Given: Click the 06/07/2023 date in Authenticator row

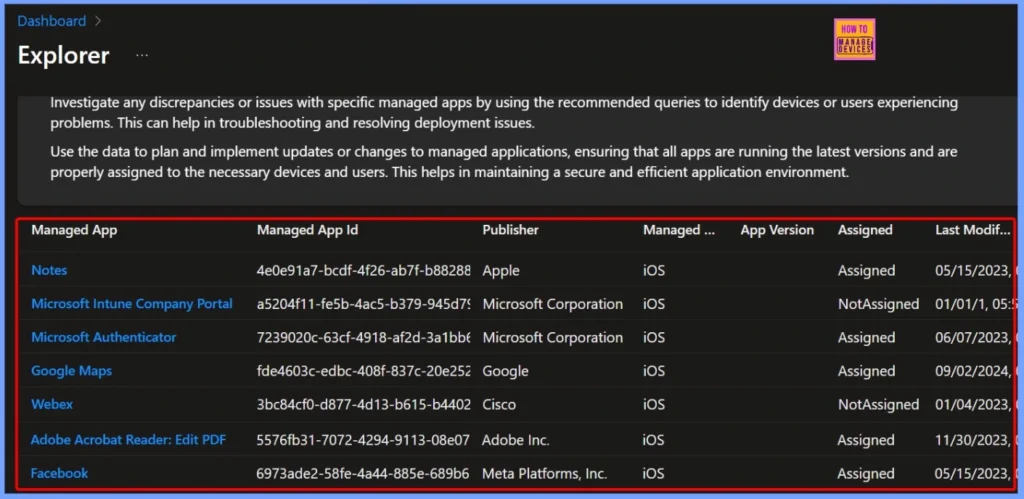Looking at the screenshot, I should [x=973, y=338].
